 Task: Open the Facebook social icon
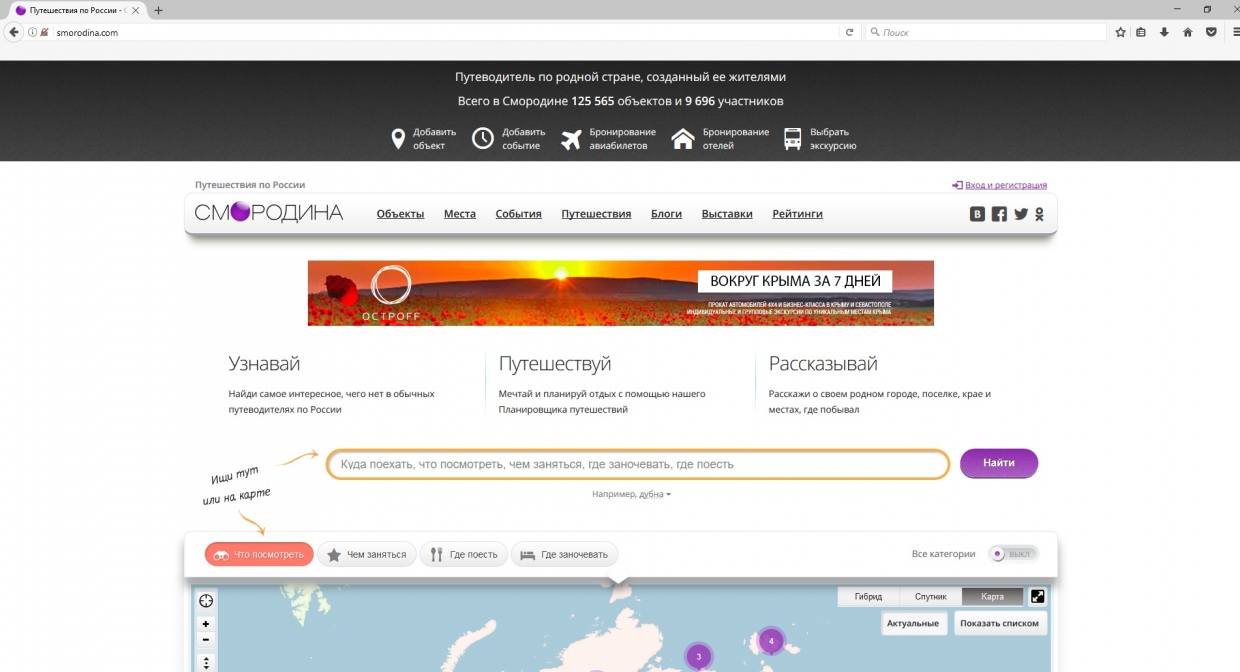(999, 214)
